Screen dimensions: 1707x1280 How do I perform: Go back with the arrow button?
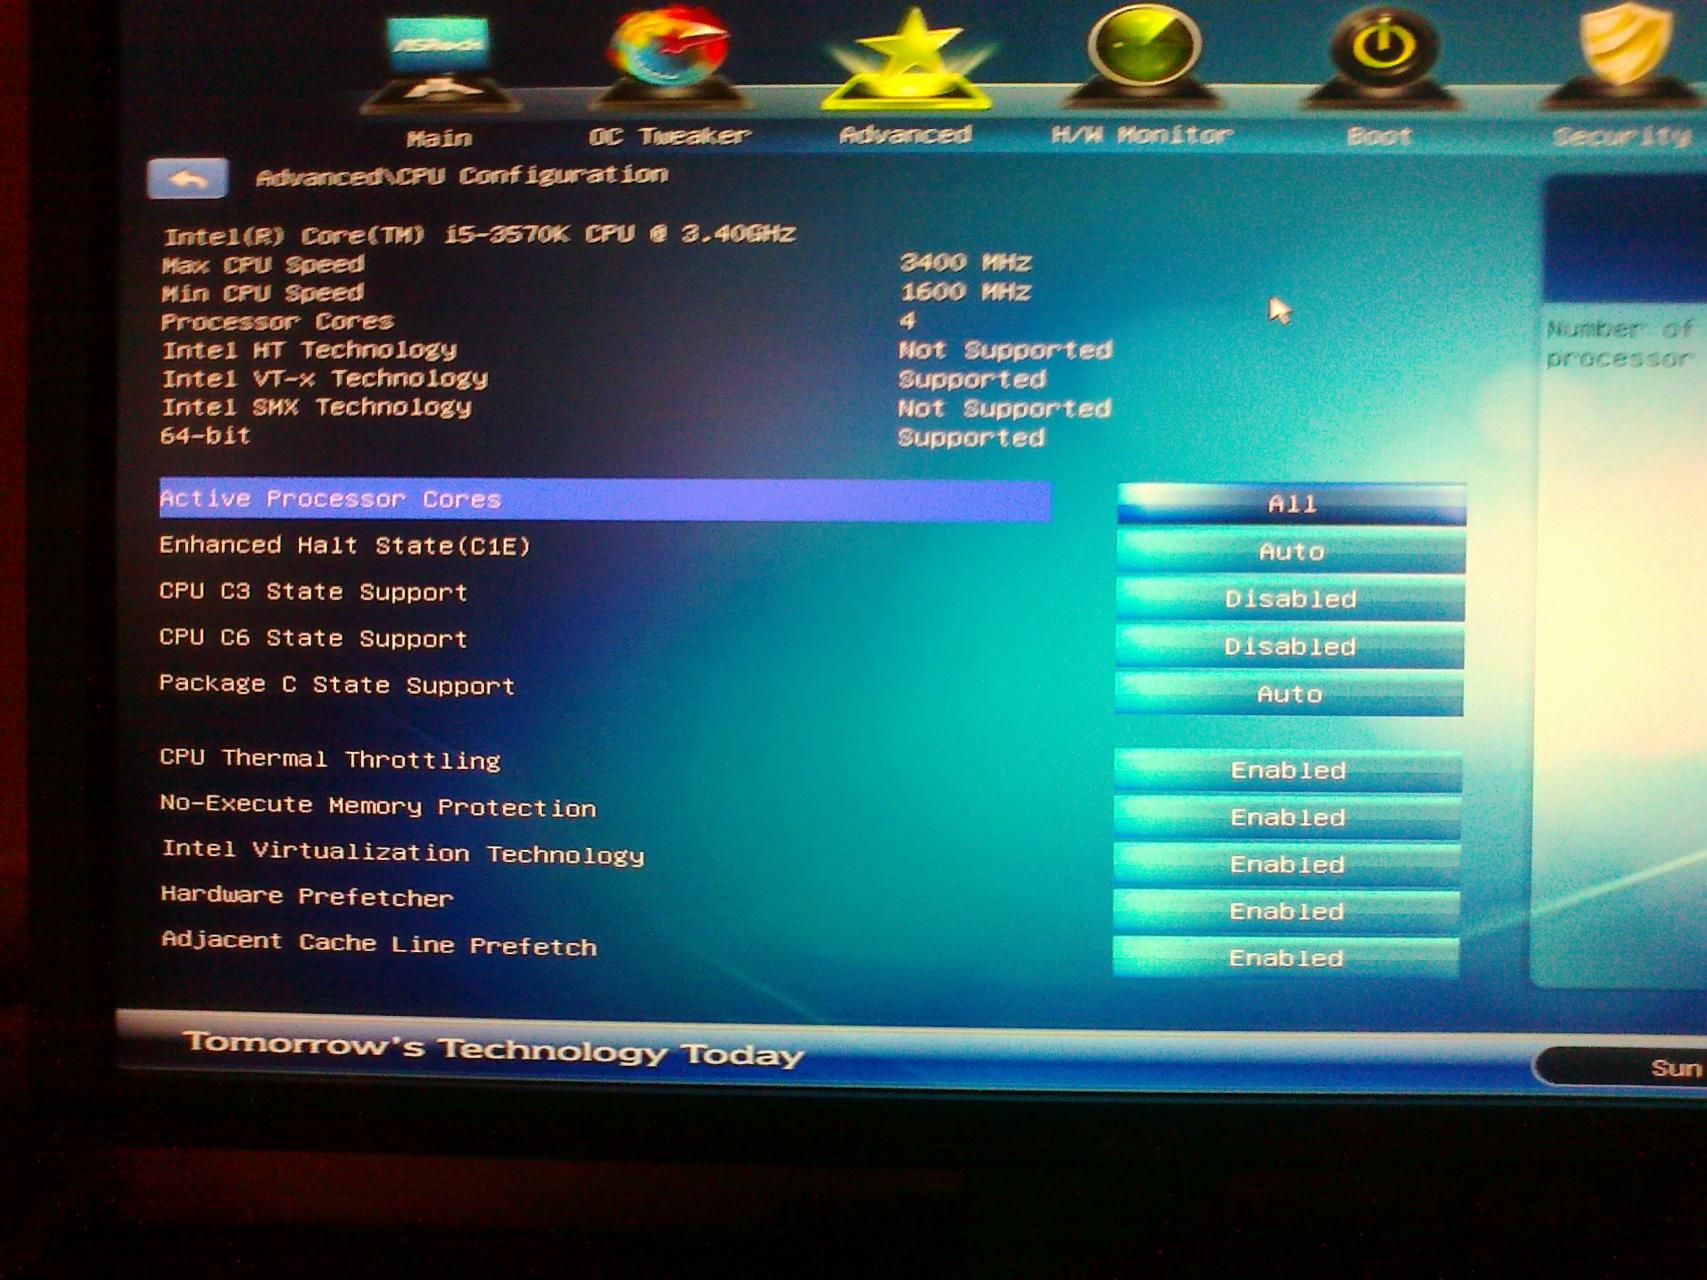(187, 180)
